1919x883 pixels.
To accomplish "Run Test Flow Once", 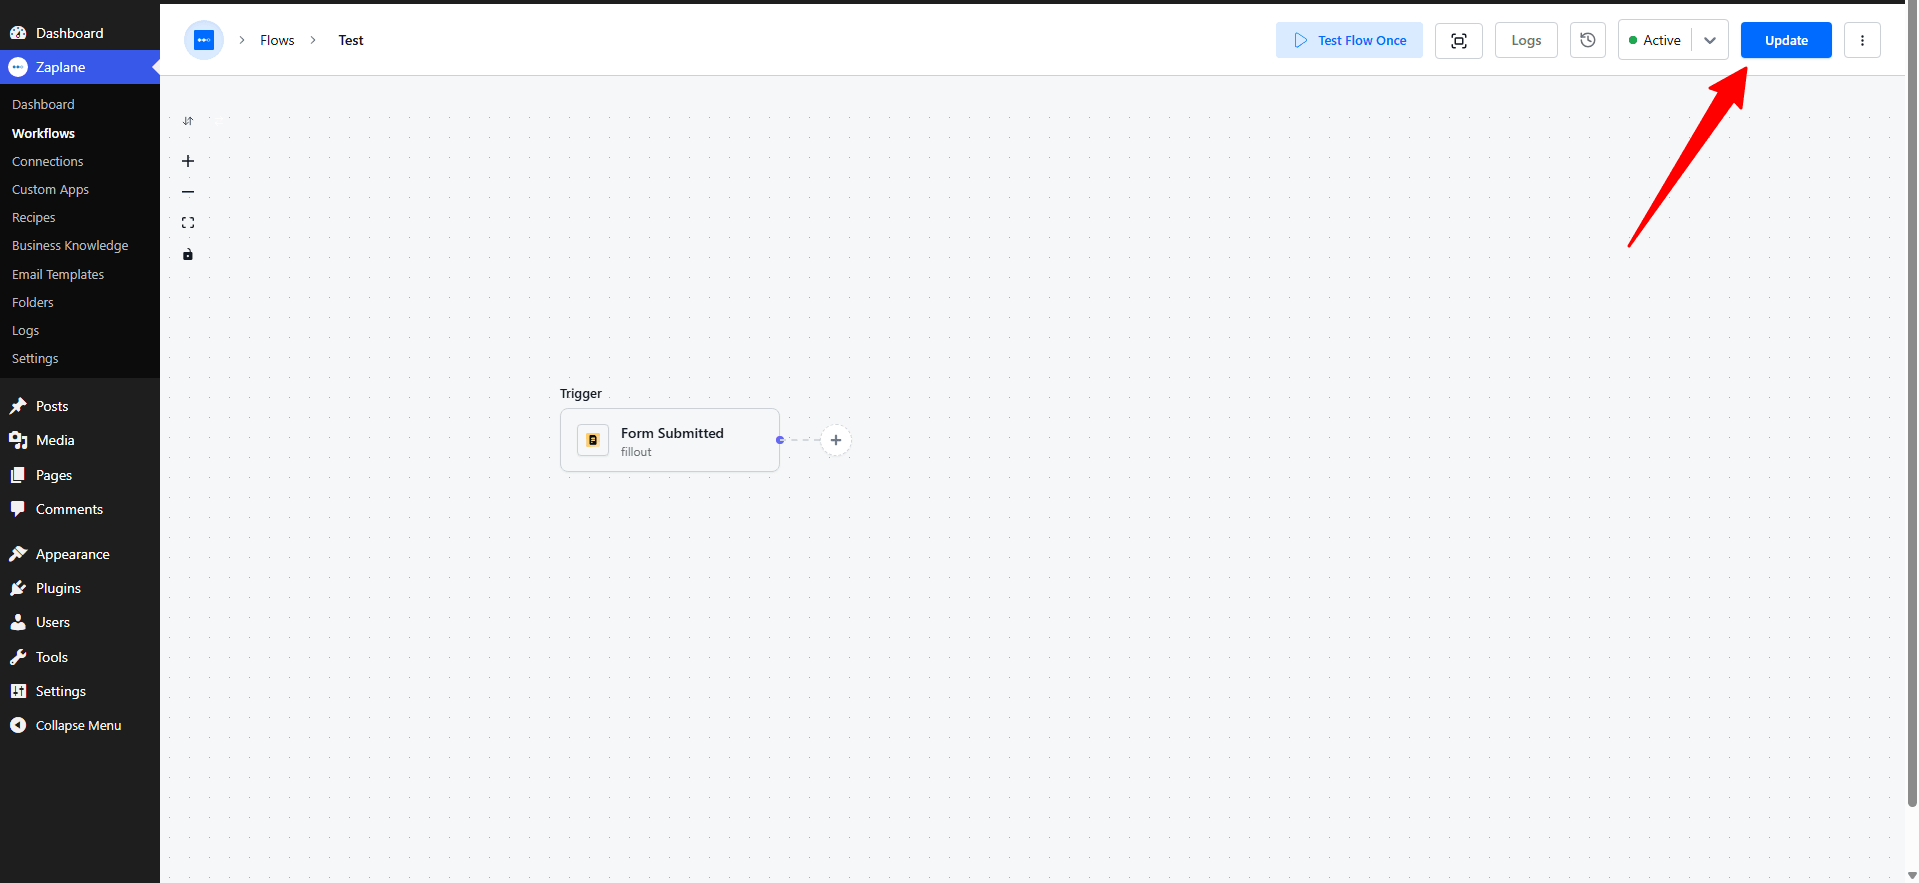I will 1349,40.
